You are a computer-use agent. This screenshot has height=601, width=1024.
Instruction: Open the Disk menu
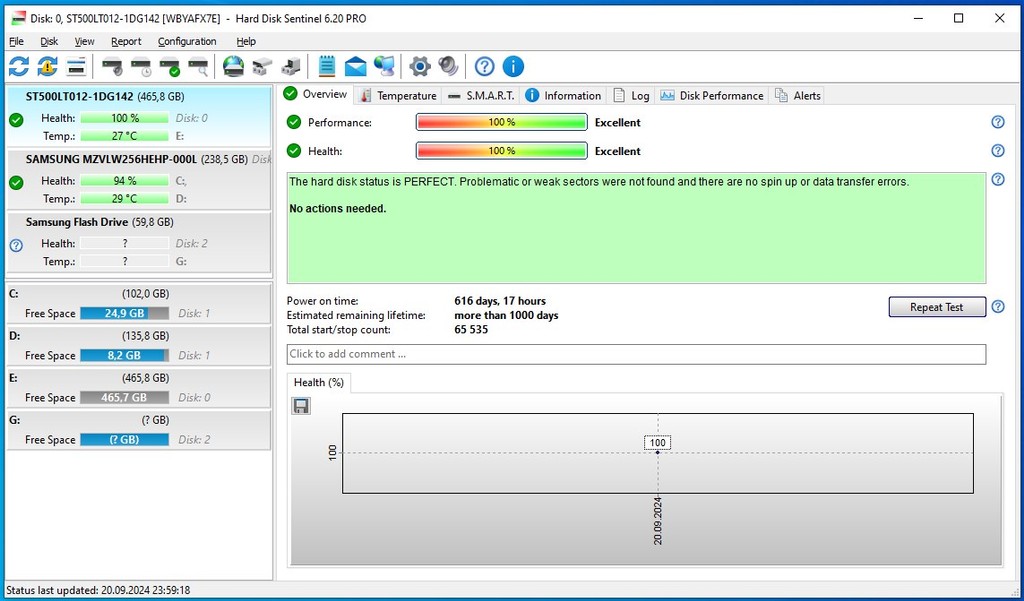click(49, 41)
